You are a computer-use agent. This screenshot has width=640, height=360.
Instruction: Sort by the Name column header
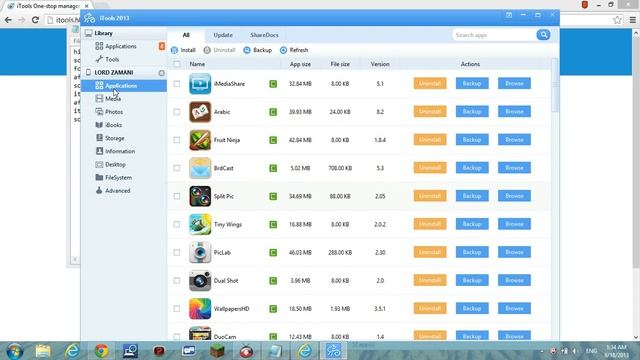[197, 64]
